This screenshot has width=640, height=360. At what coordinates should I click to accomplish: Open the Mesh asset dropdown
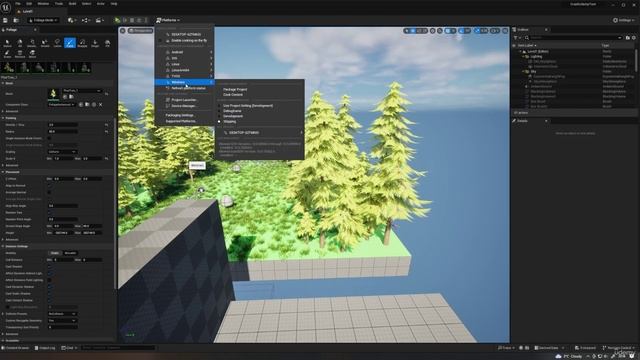pyautogui.click(x=82, y=91)
